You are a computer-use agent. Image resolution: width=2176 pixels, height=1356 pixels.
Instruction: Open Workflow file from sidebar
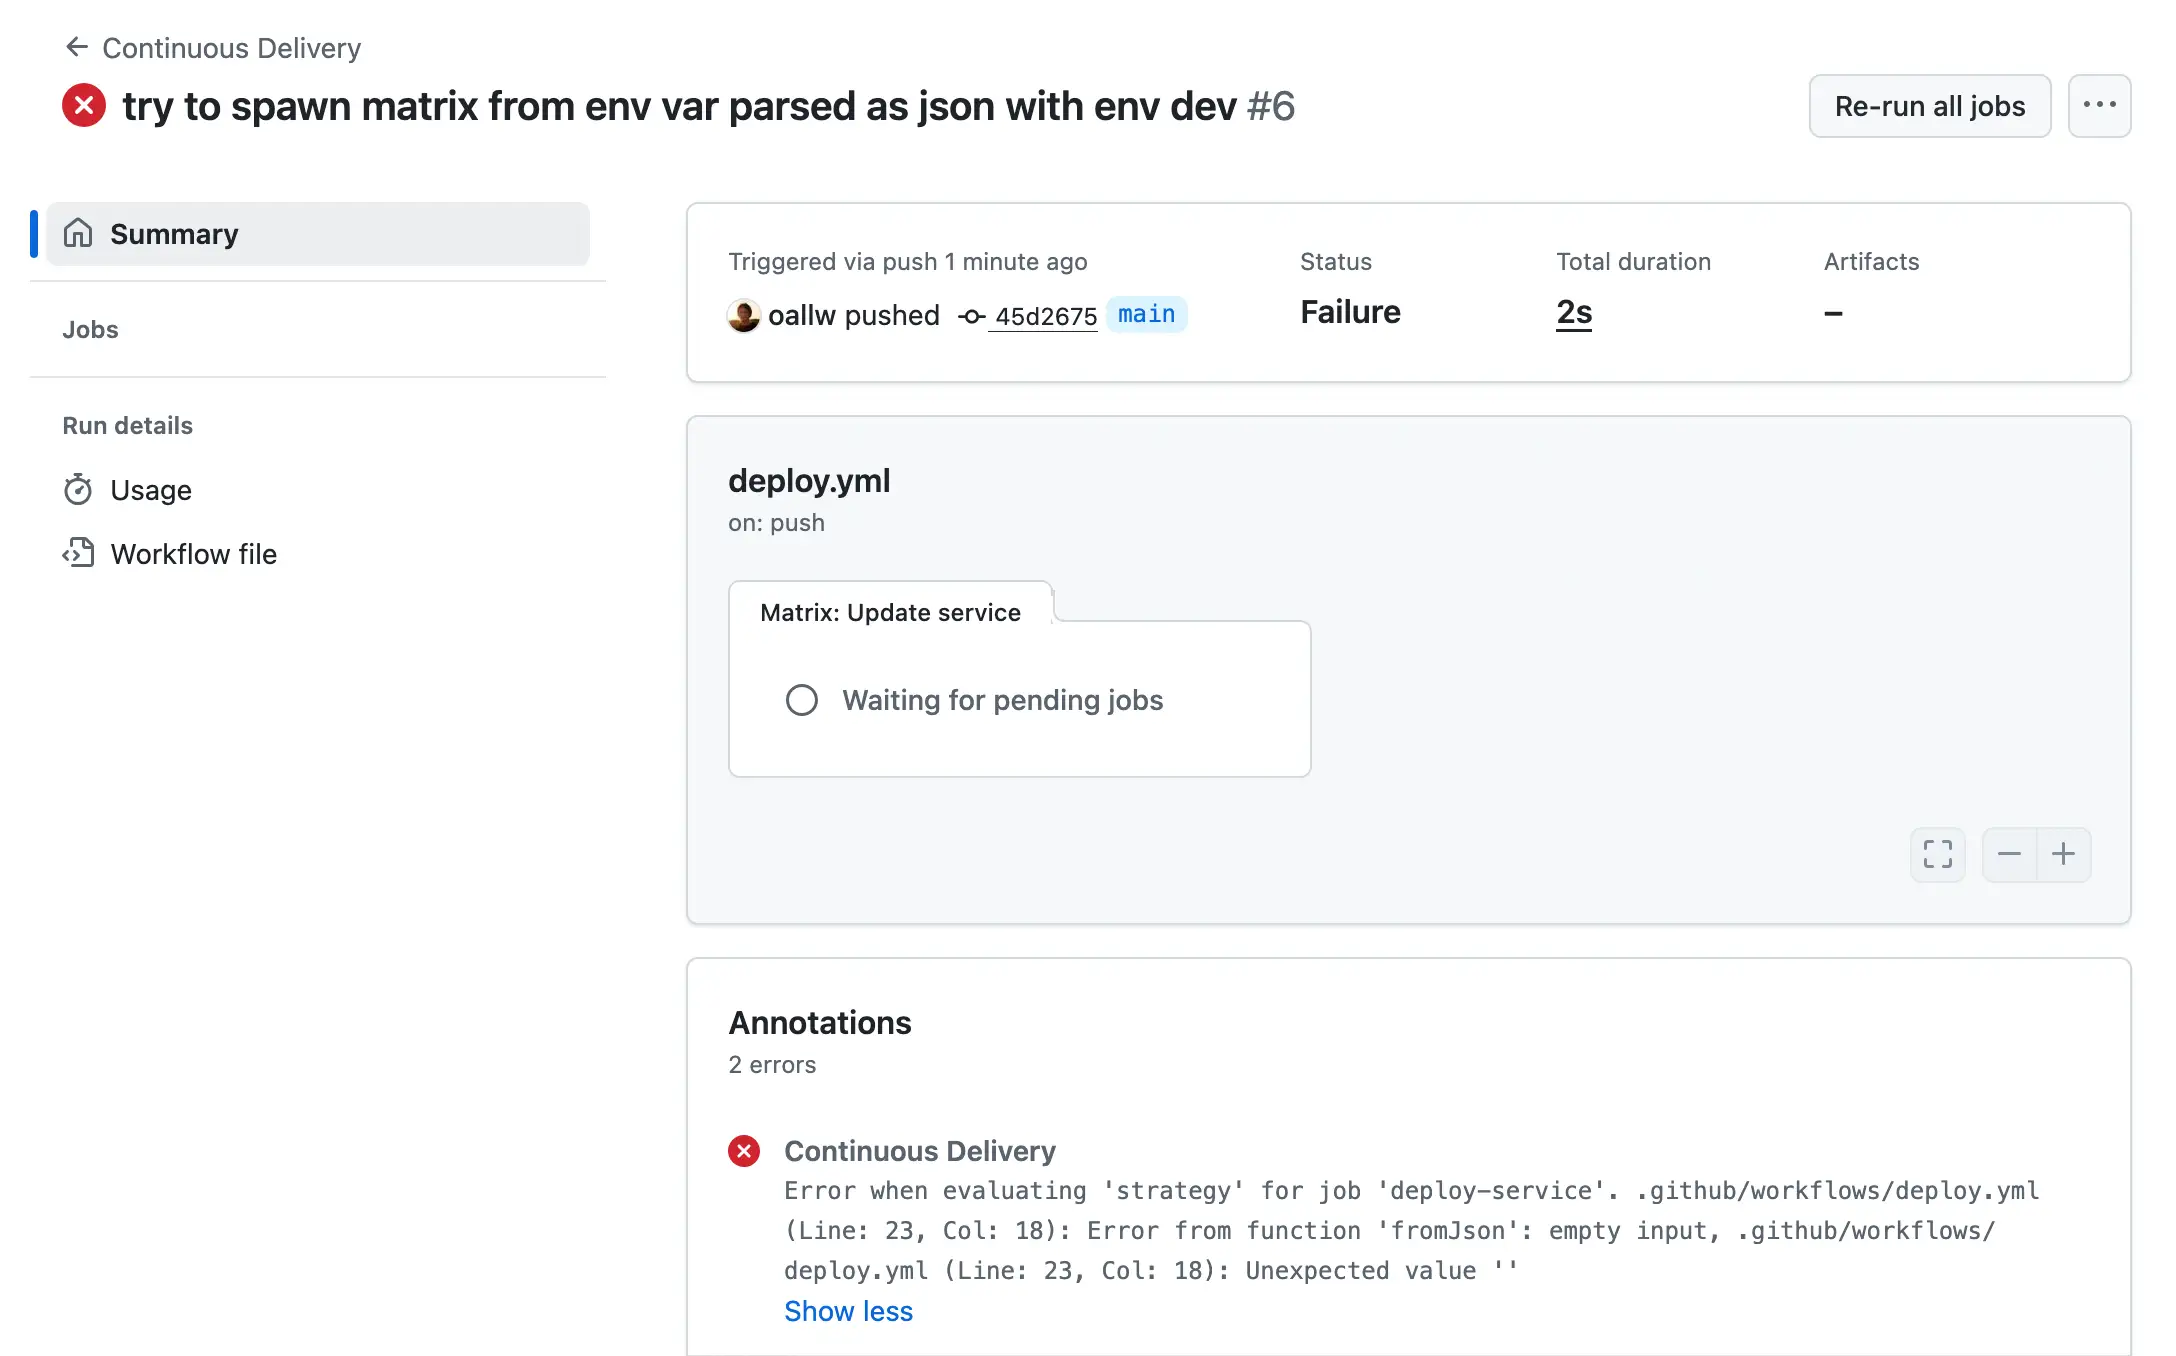point(193,554)
